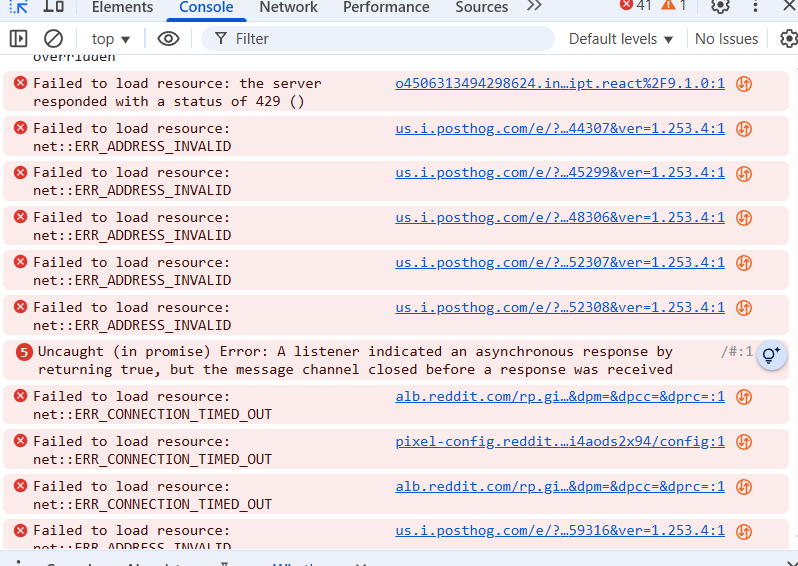798x566 pixels.
Task: Click orange icon on the status 429 row
Action: tap(744, 84)
